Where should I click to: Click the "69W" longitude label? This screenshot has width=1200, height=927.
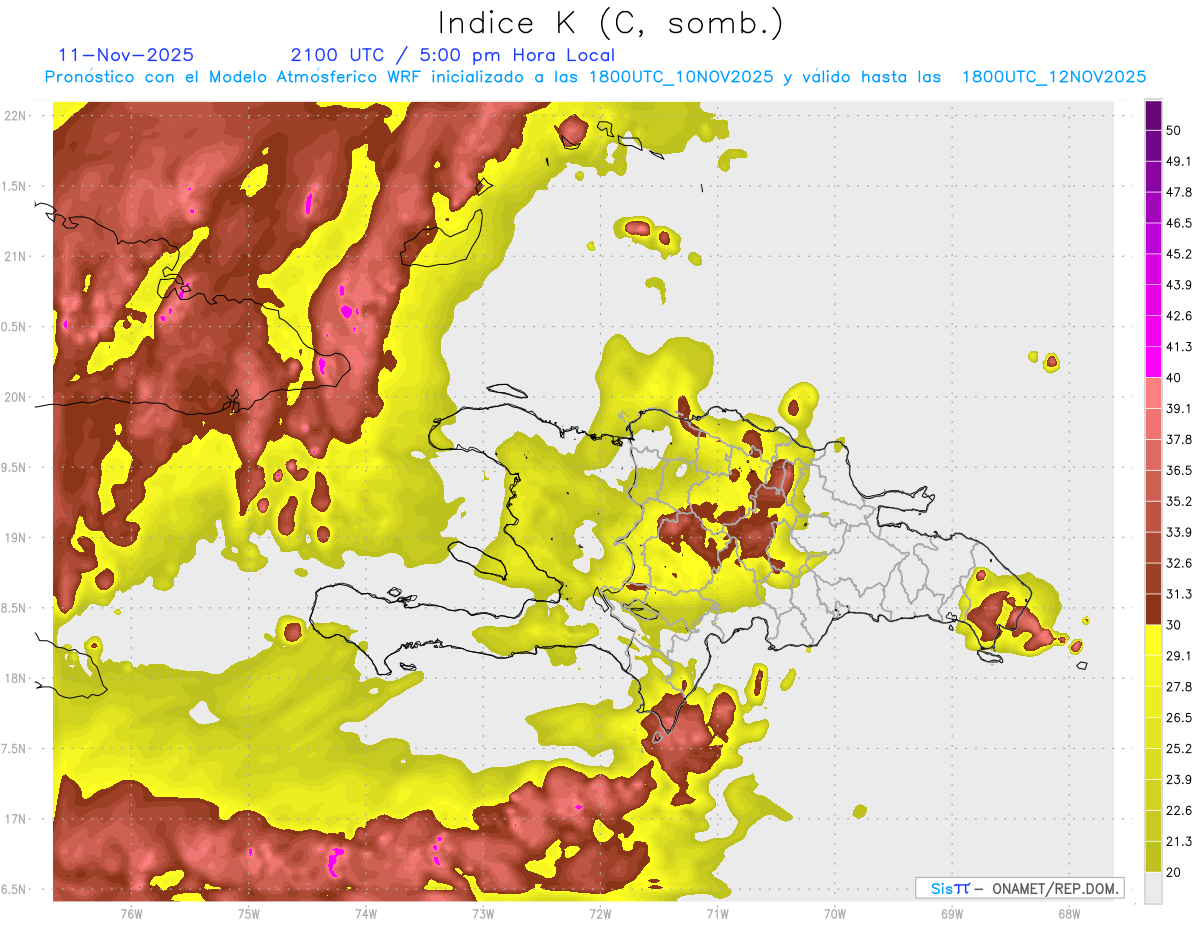[x=951, y=913]
